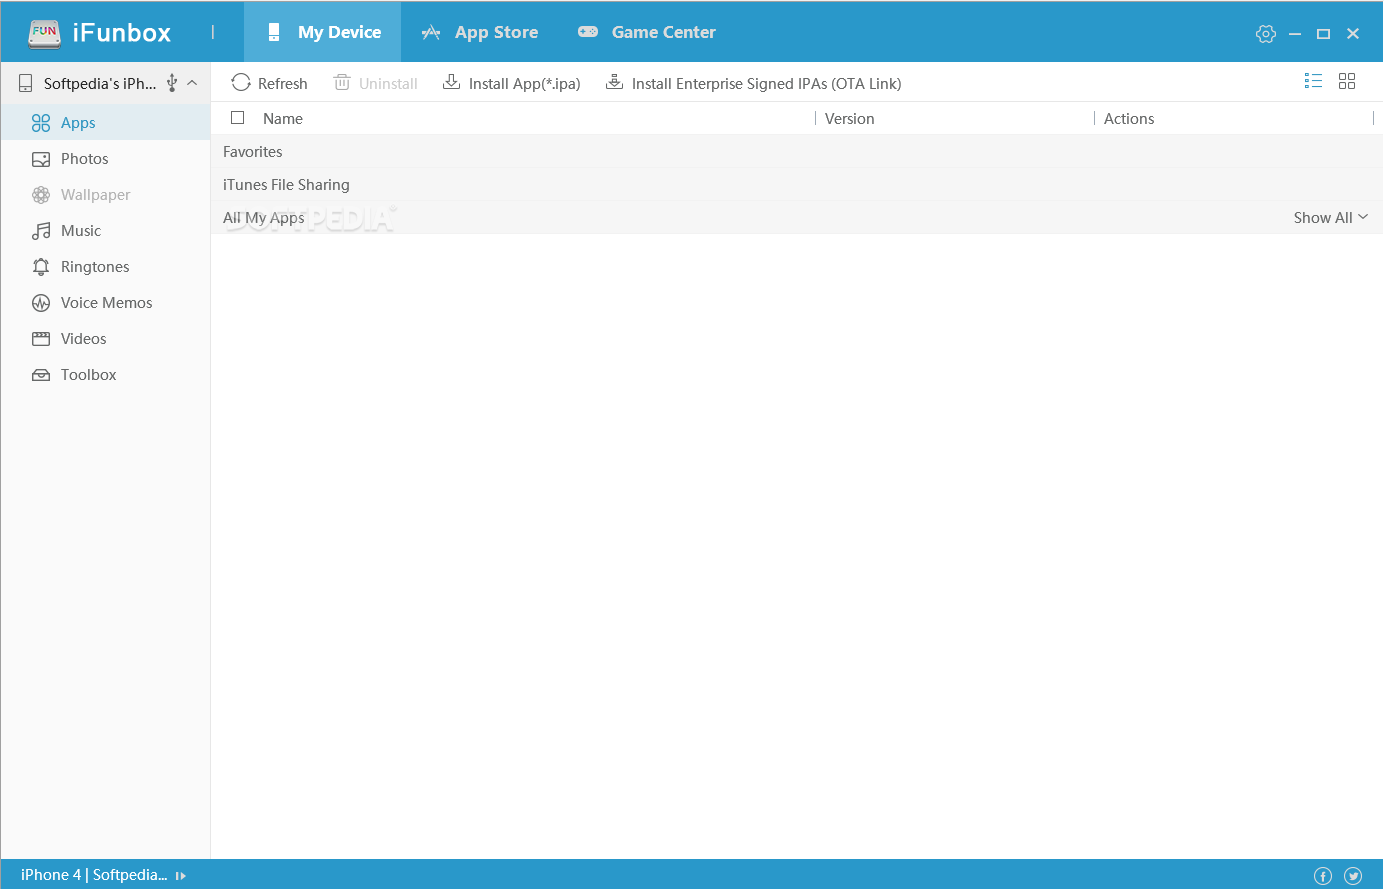Open the My Device tab
The height and width of the screenshot is (890, 1384).
[x=323, y=32]
